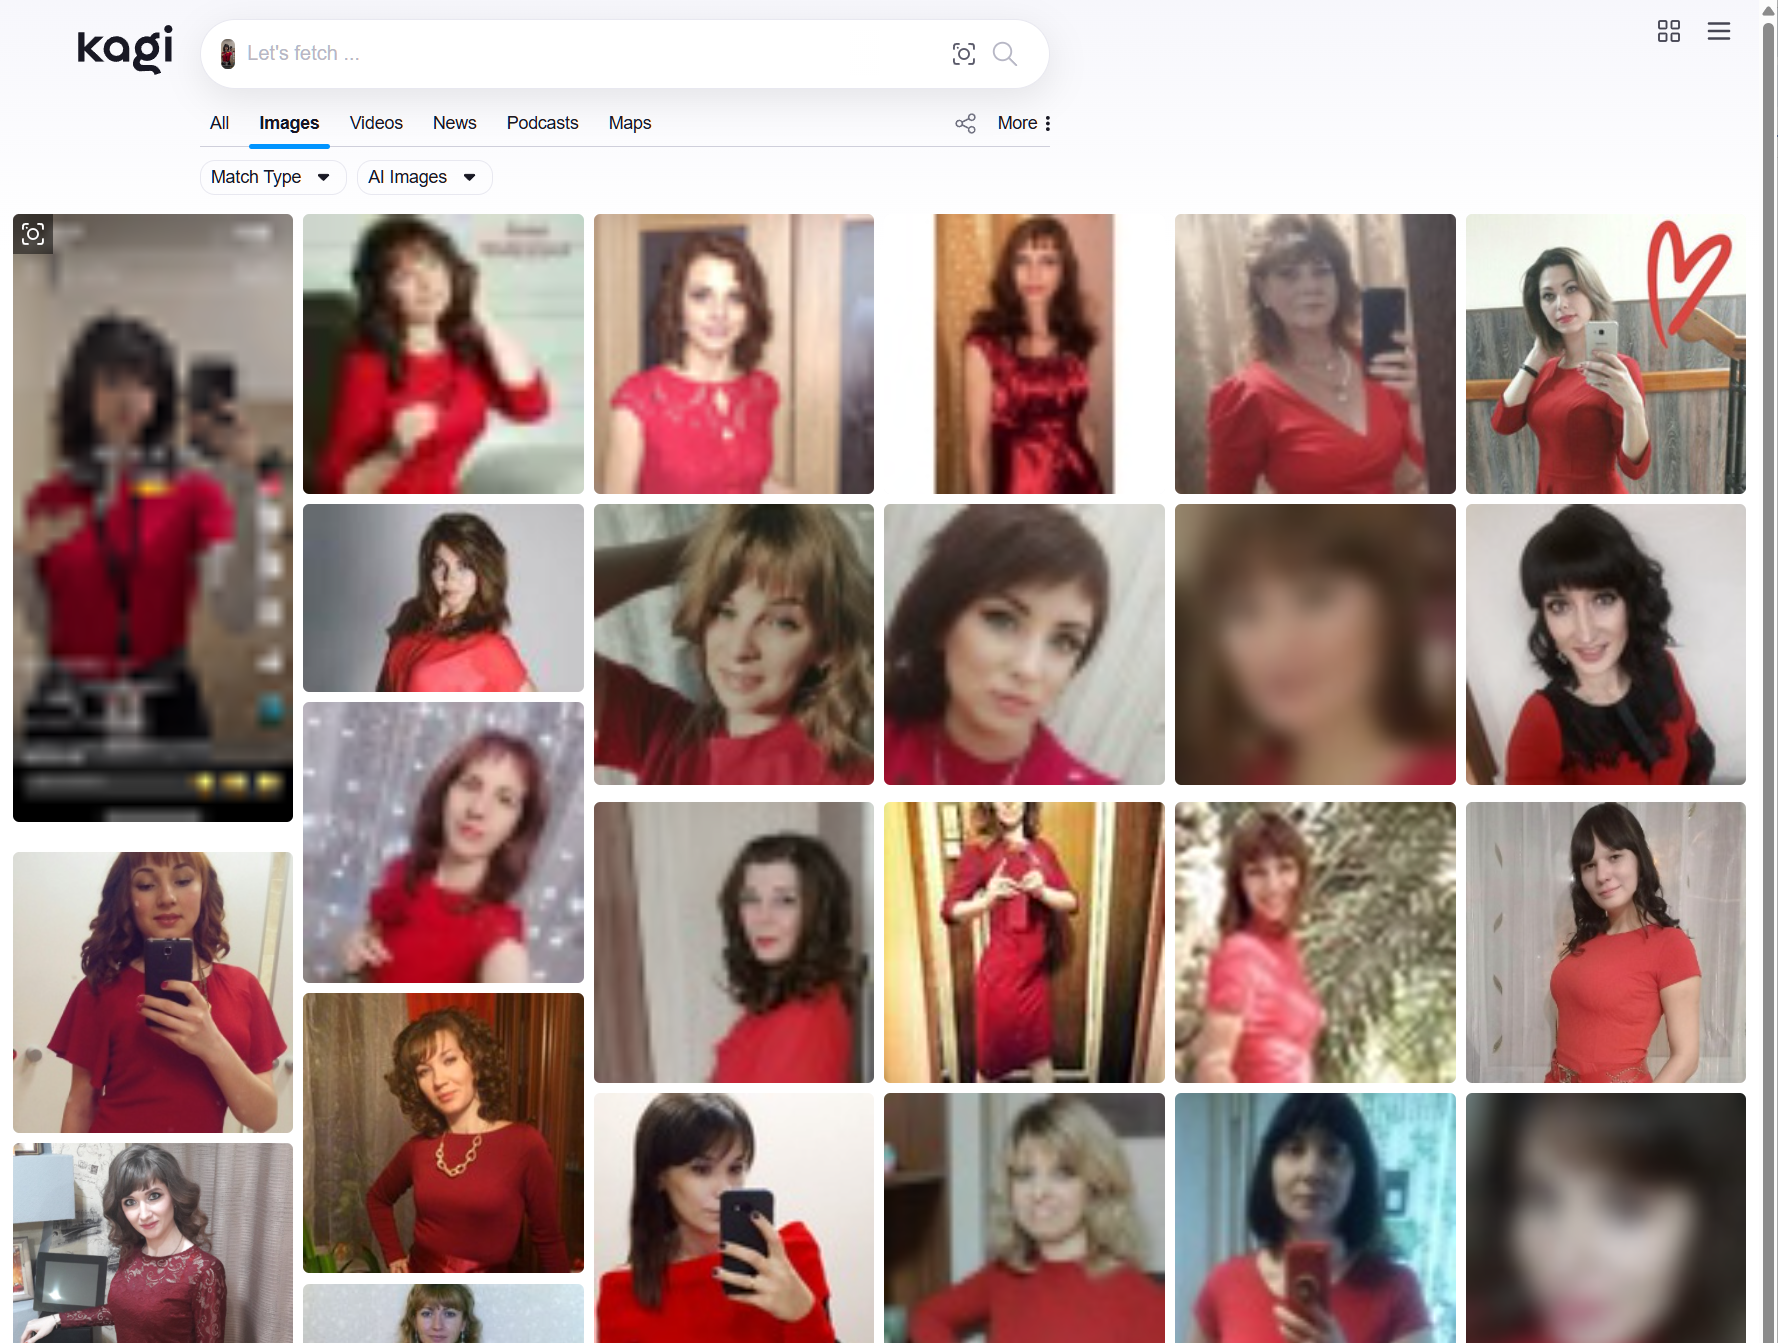Switch to the Videos tab
Screen dimensions: 1778x1343
click(376, 123)
